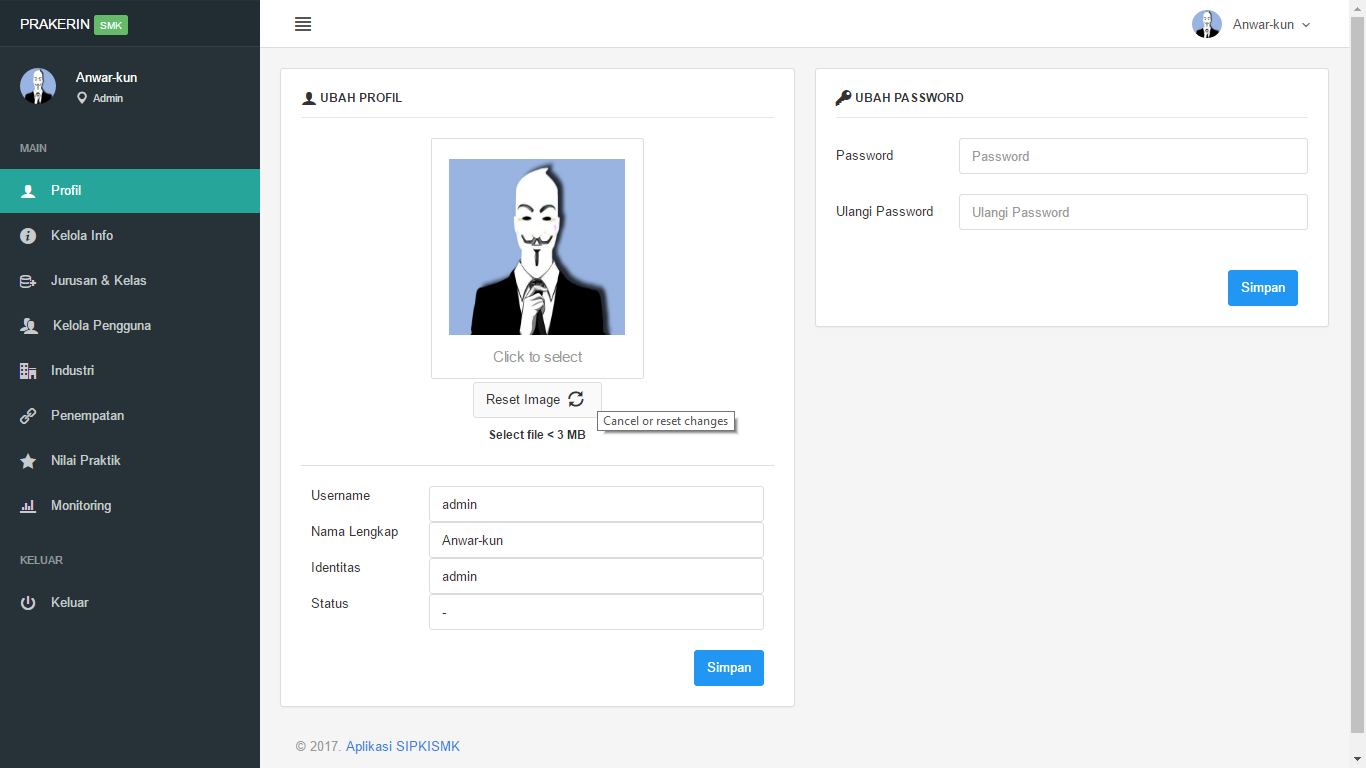Click the Anwar-kun name in top bar
This screenshot has height=768, width=1366.
tap(1263, 25)
